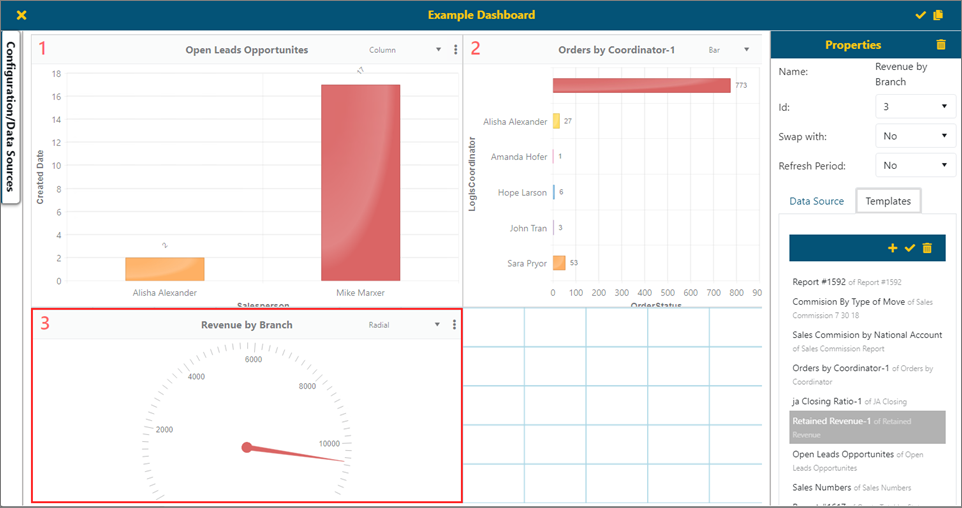Screen dimensions: 962x508
Task: Click the copy icon in the dashboard title bar
Action: 938,15
